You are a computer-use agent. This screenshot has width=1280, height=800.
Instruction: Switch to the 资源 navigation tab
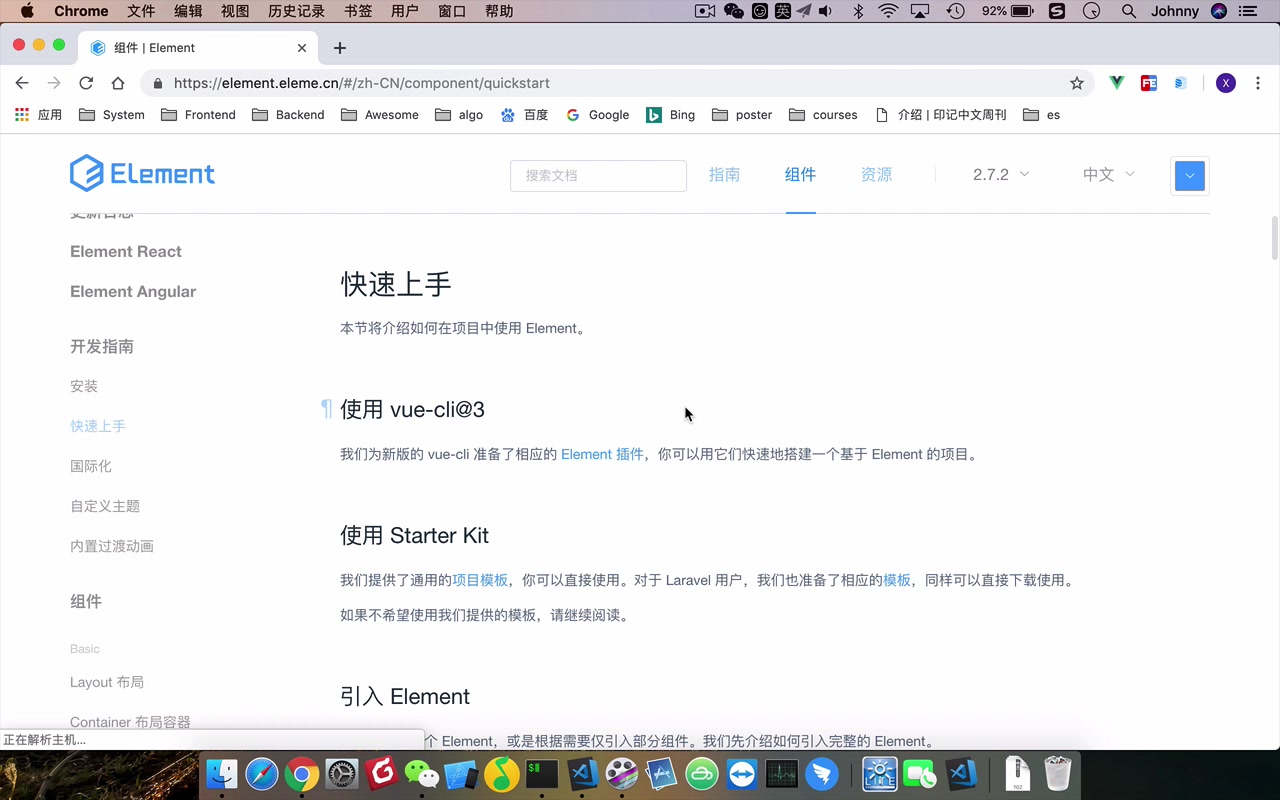(876, 174)
